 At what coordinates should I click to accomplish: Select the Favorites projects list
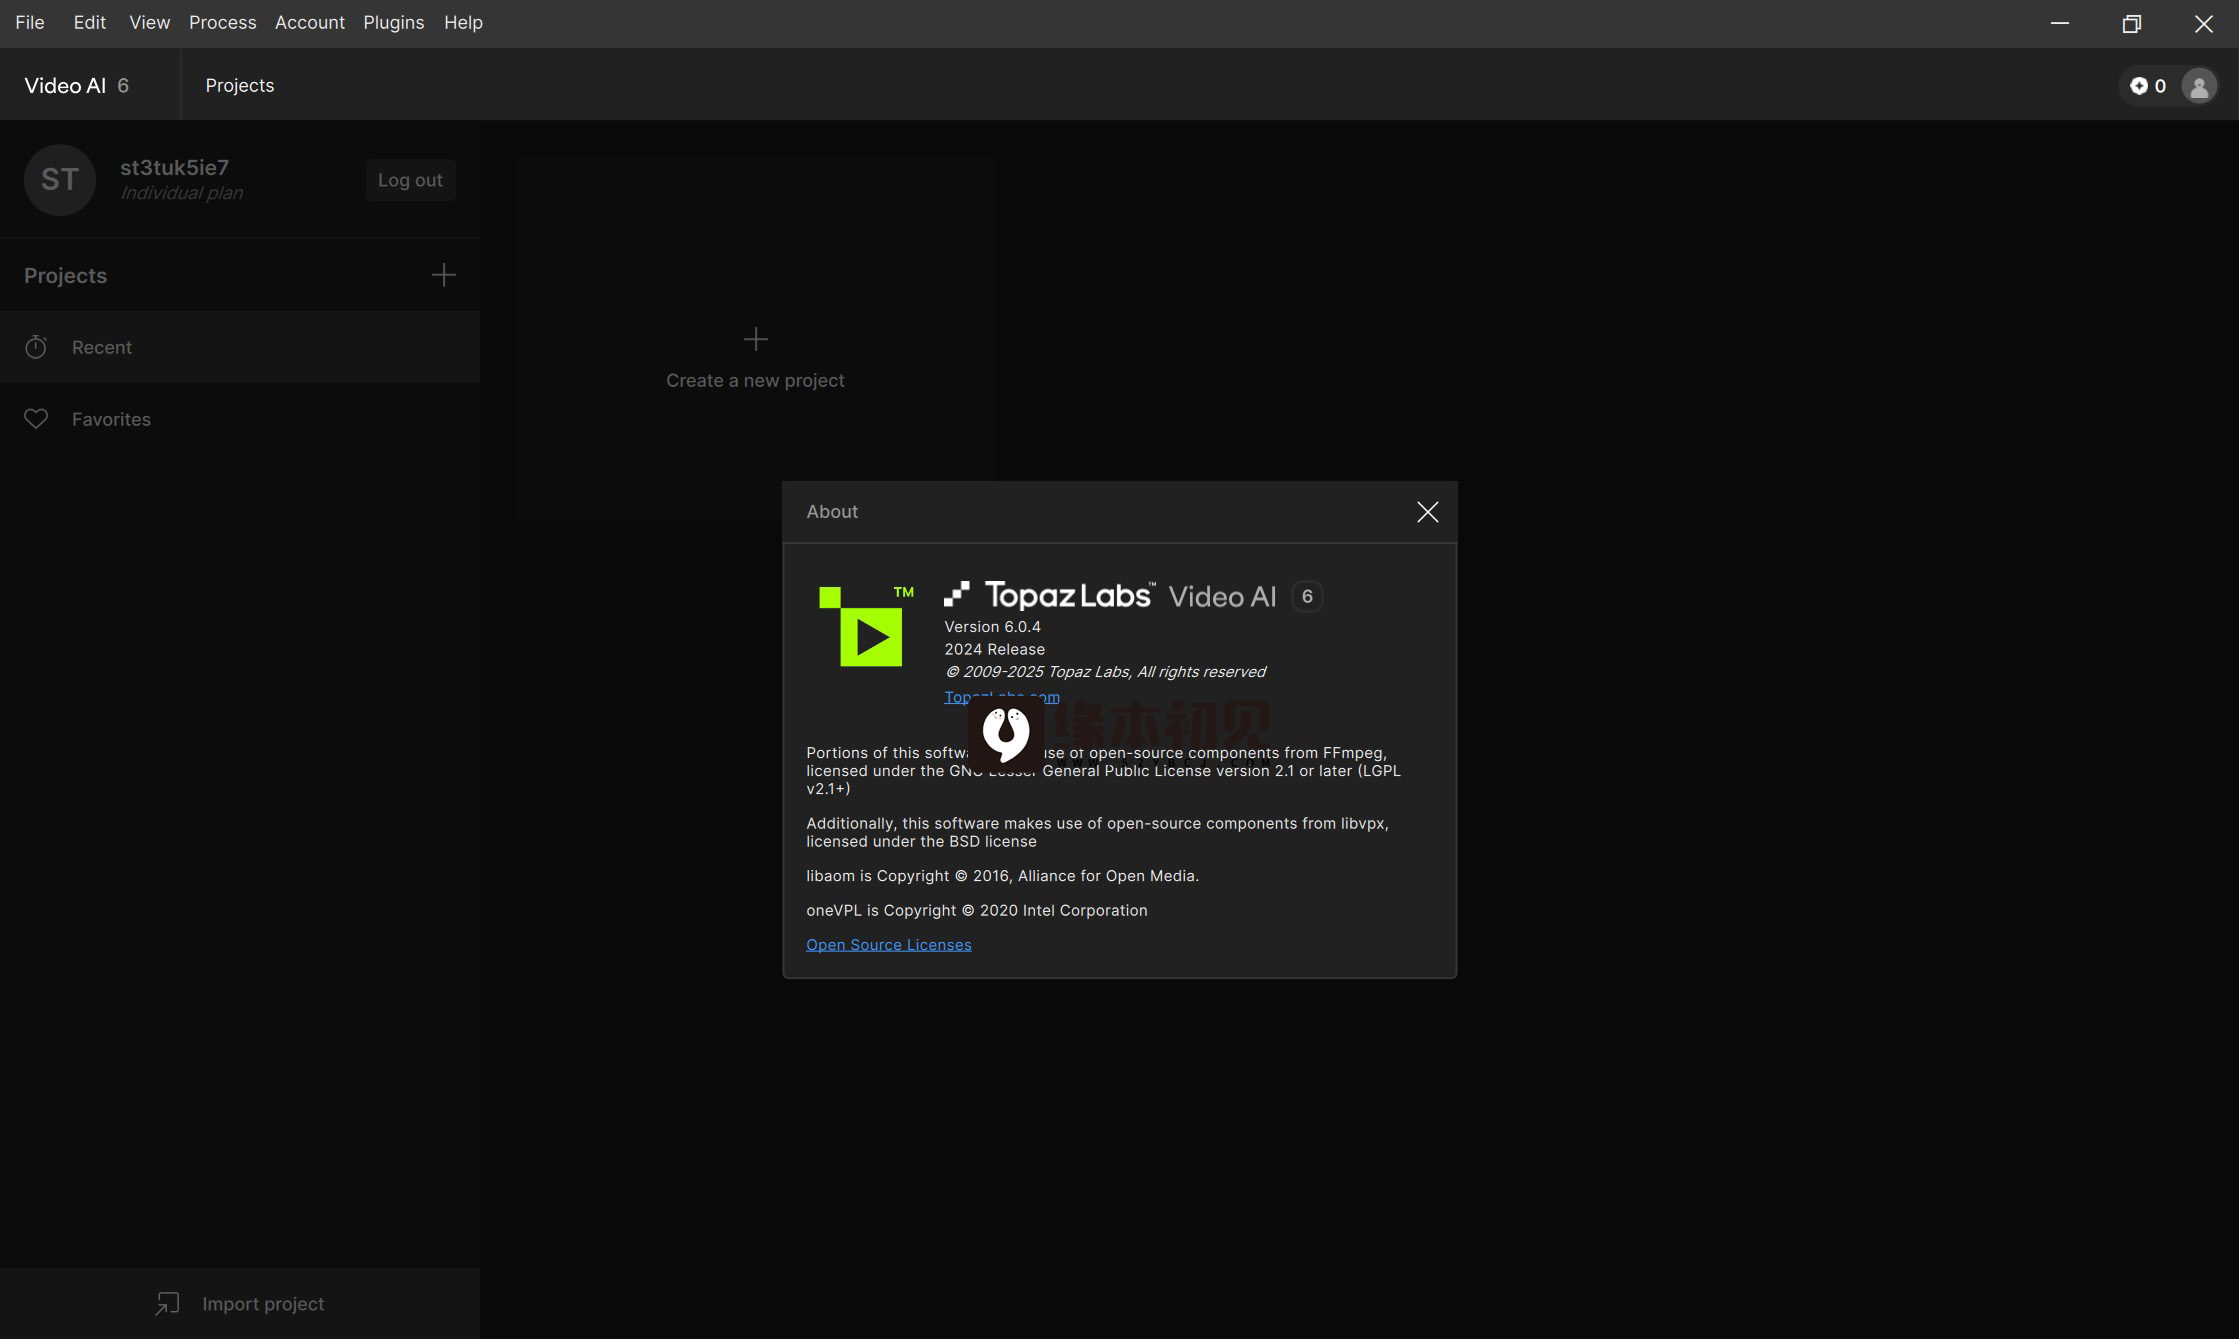pos(240,419)
